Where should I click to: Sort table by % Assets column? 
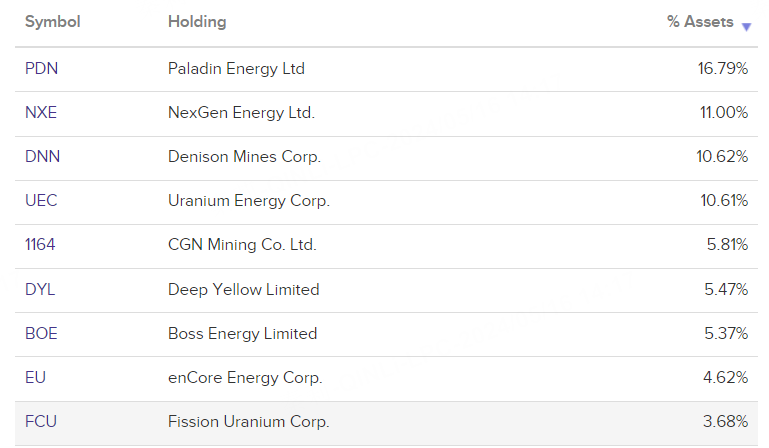(700, 22)
